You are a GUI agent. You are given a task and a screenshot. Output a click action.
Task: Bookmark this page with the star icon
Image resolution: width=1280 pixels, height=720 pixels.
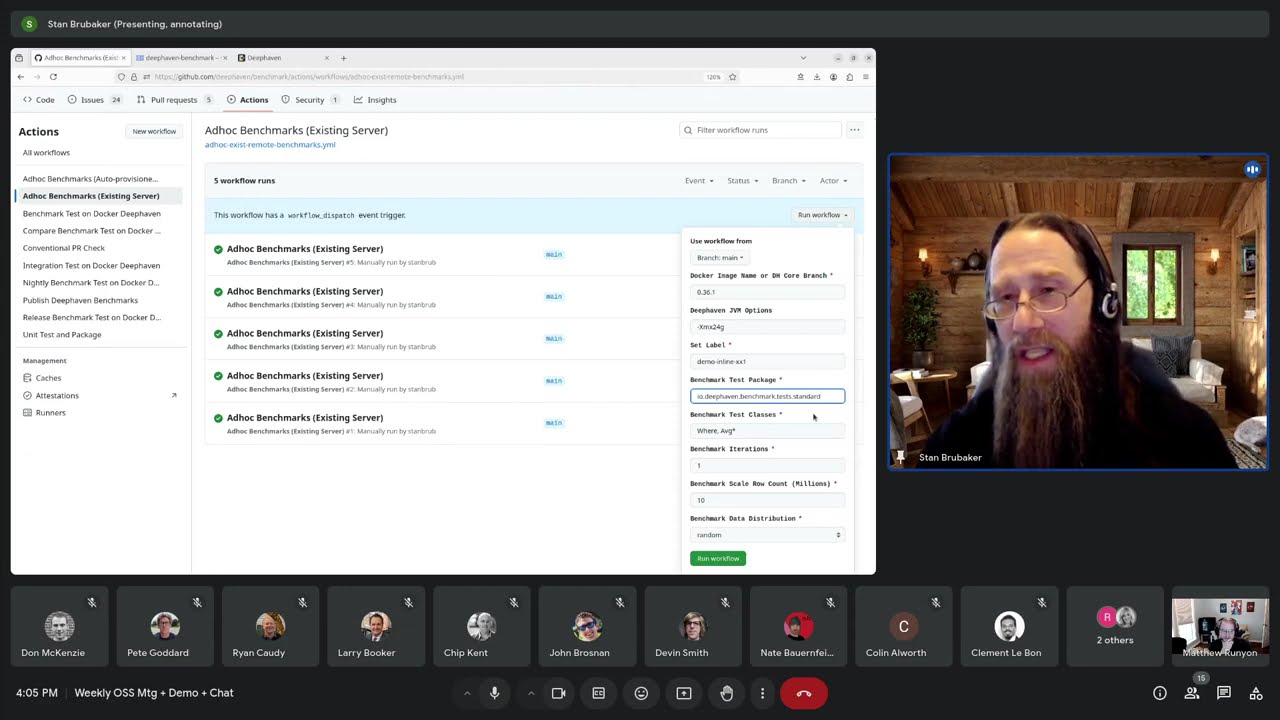pos(733,77)
